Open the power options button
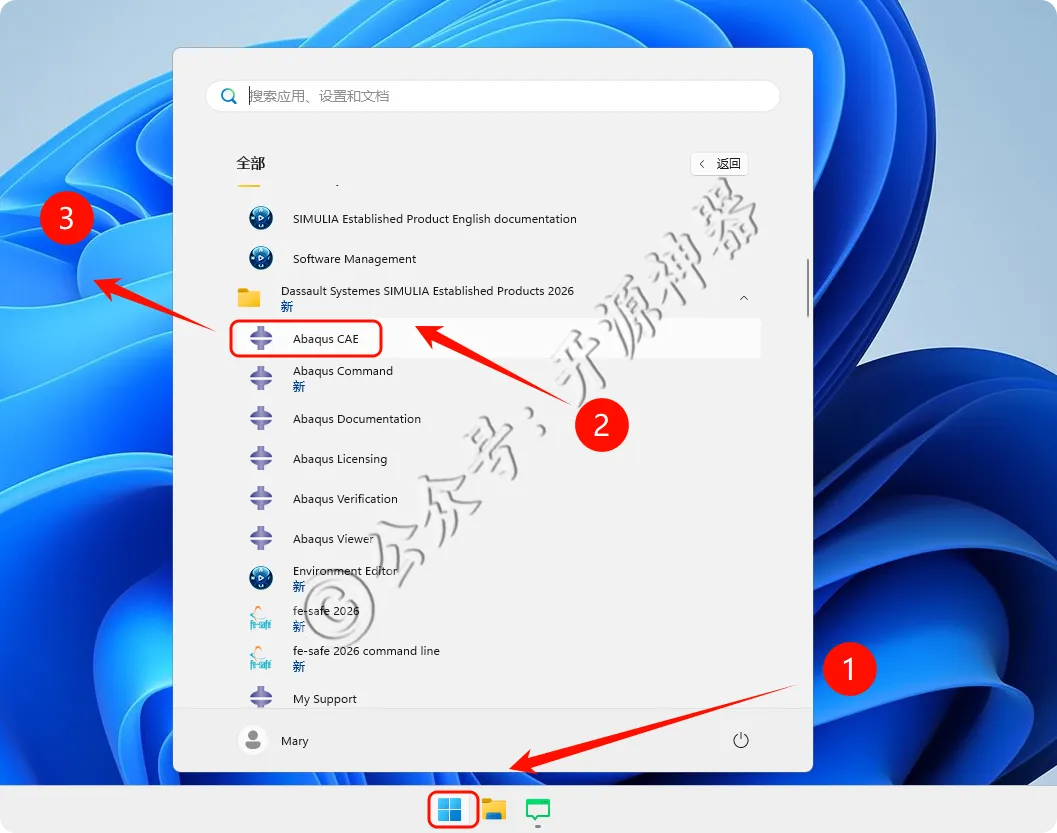This screenshot has width=1057, height=833. [740, 740]
